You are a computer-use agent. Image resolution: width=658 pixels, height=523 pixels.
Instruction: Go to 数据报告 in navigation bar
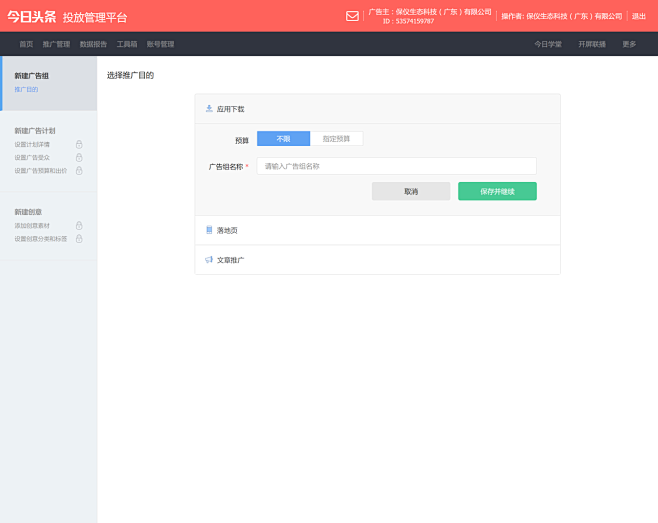pyautogui.click(x=93, y=44)
